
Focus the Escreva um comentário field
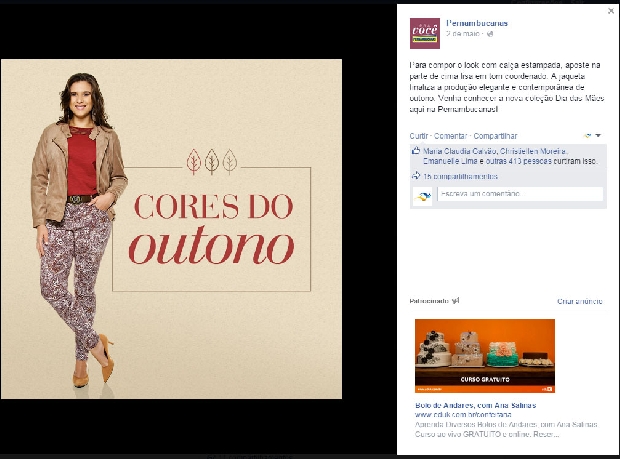[520, 194]
